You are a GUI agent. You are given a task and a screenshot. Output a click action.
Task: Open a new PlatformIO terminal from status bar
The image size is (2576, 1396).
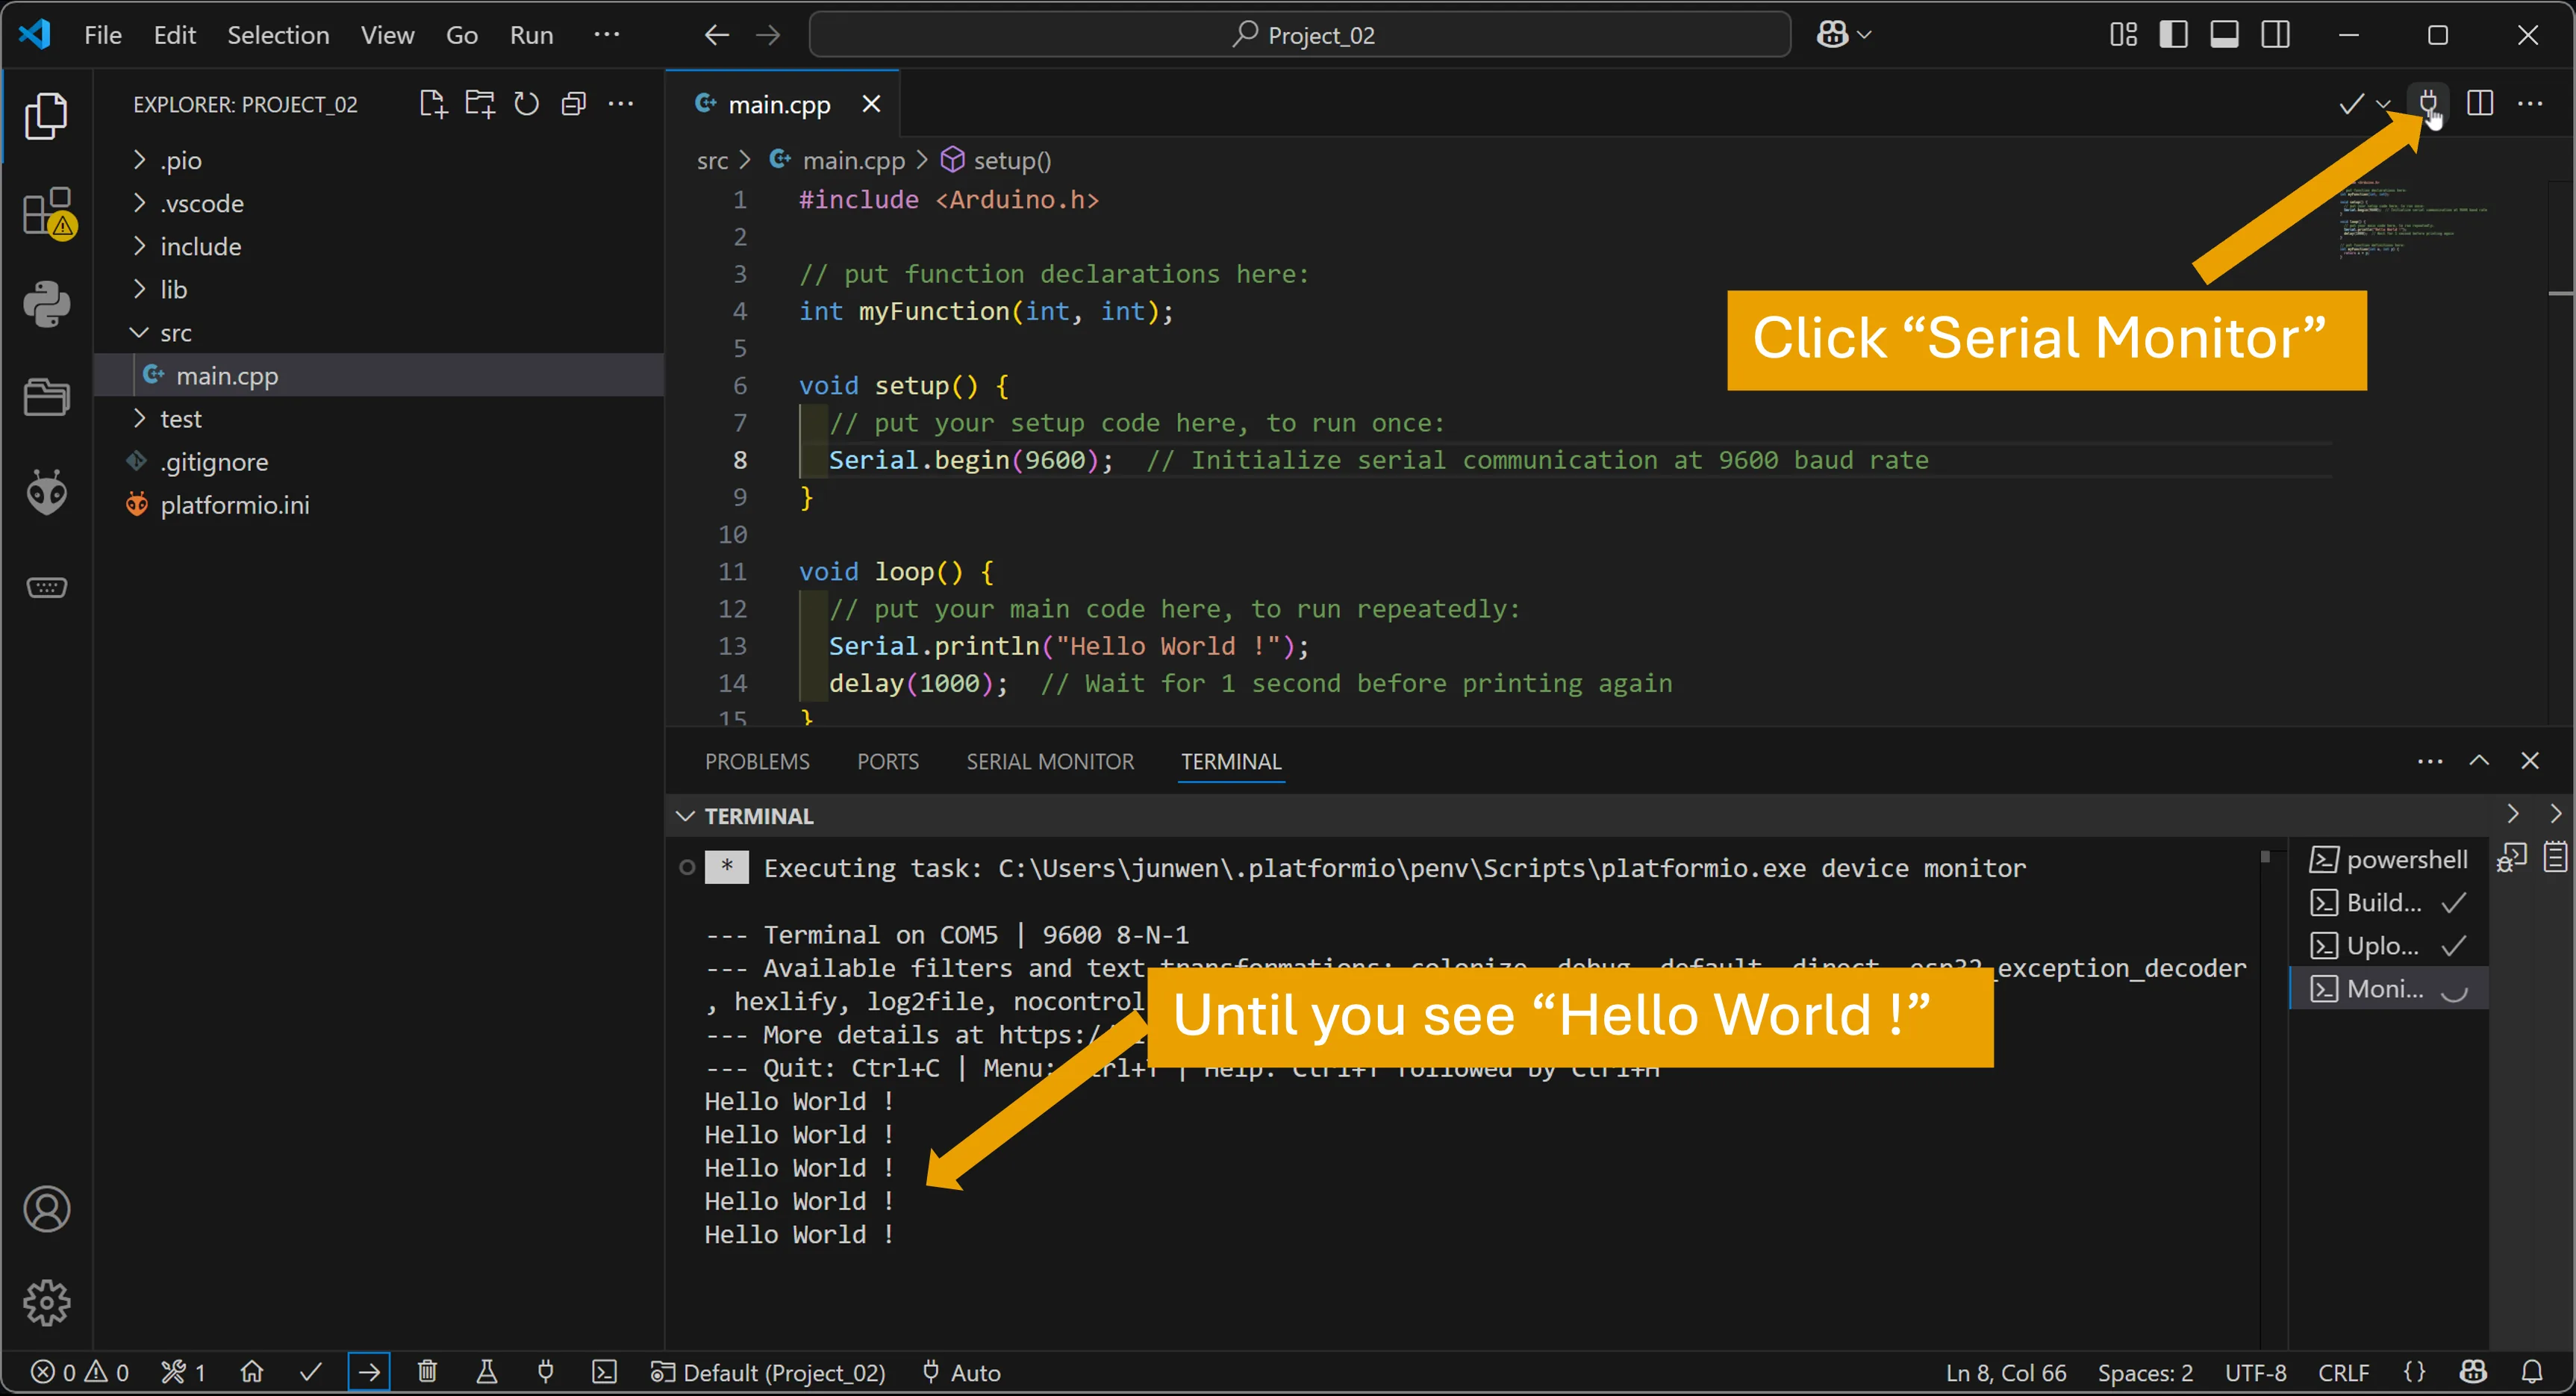tap(605, 1372)
